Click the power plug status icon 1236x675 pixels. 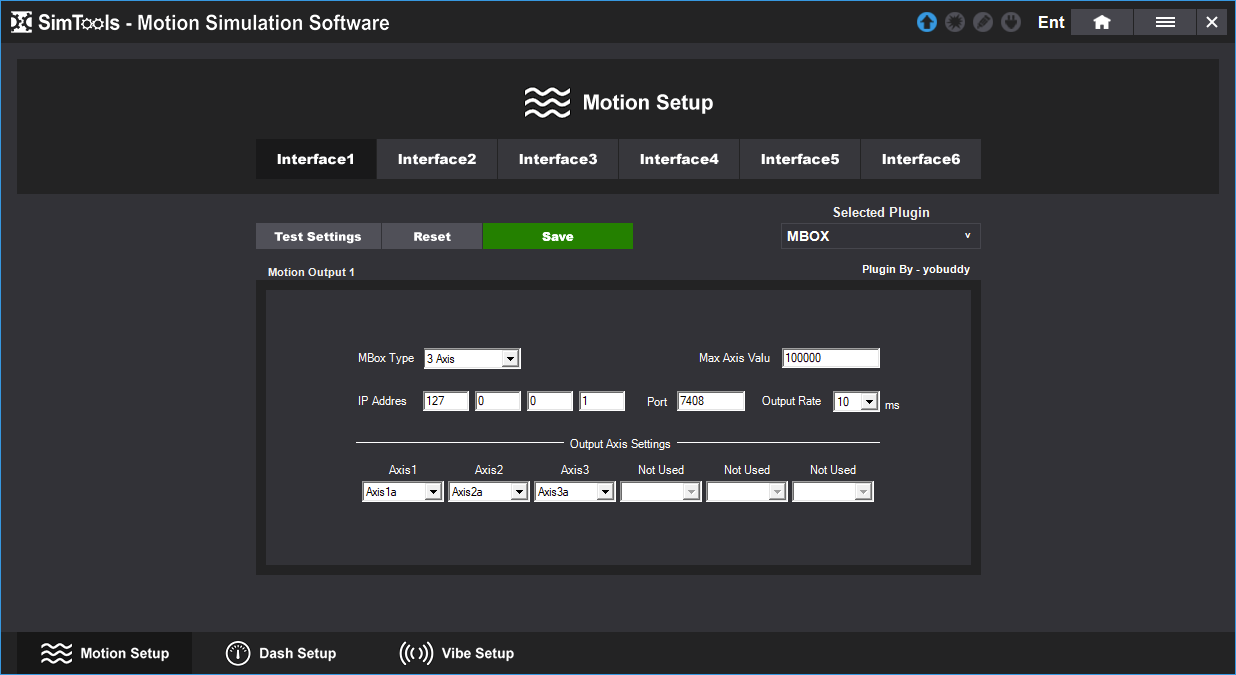tap(1011, 22)
